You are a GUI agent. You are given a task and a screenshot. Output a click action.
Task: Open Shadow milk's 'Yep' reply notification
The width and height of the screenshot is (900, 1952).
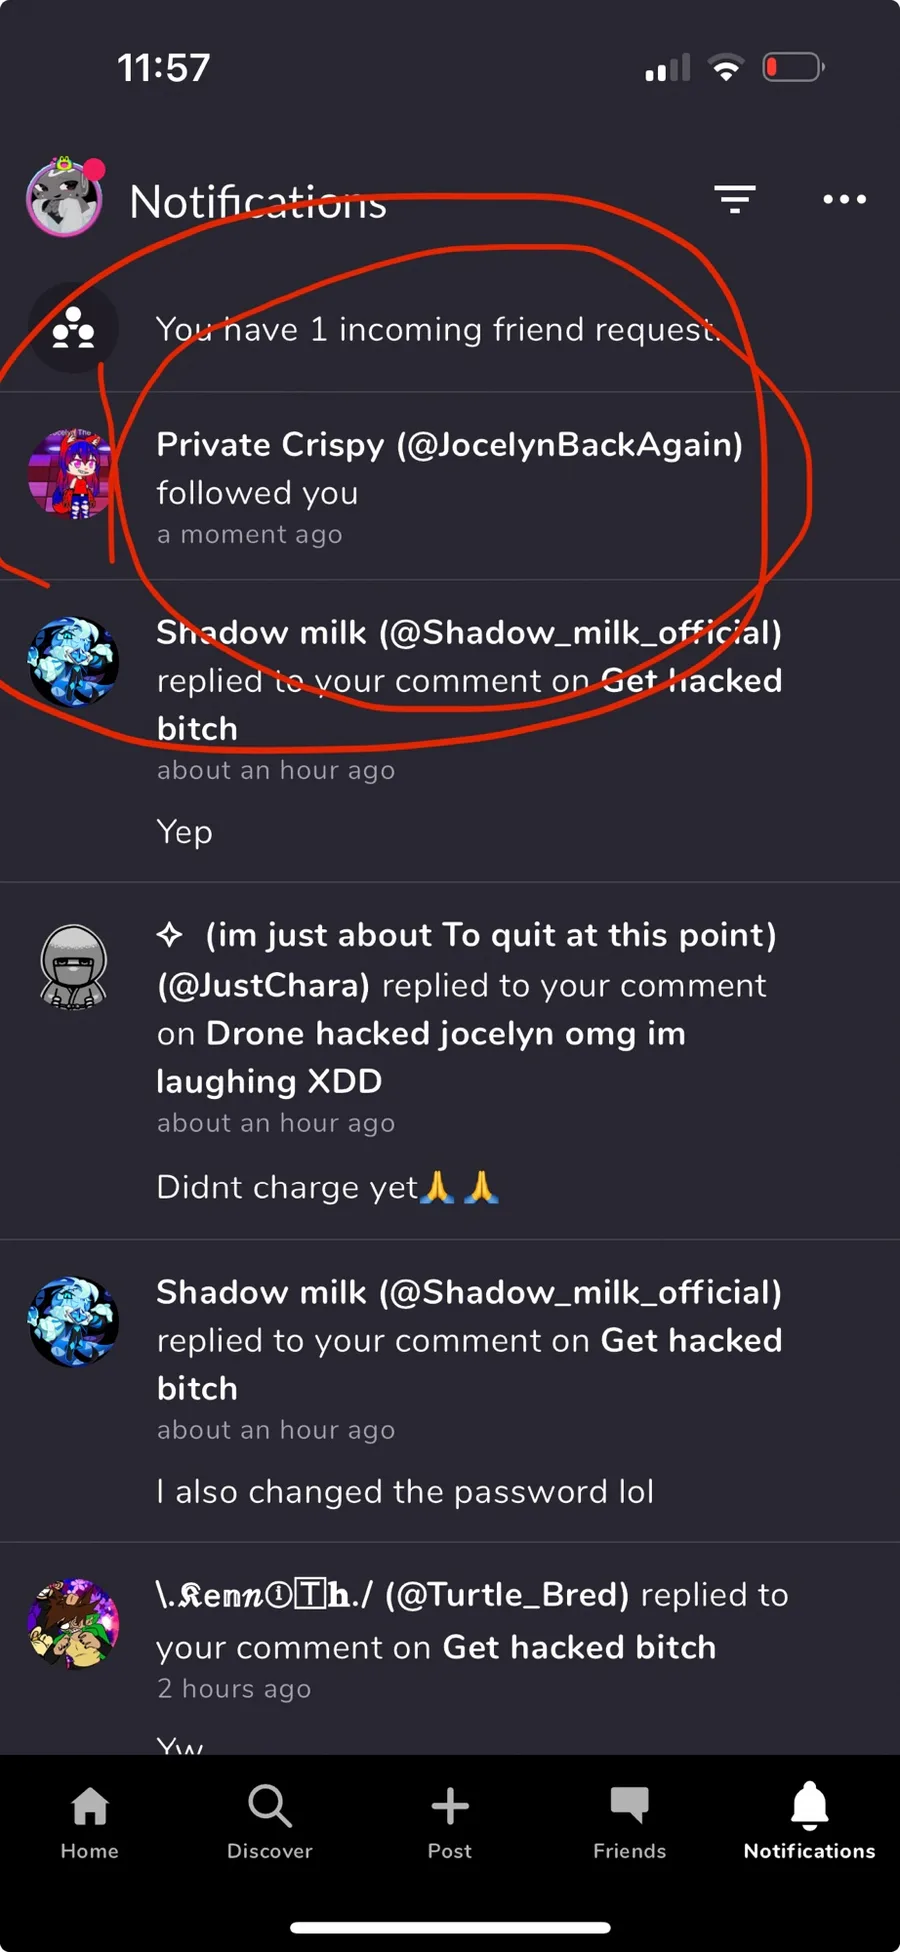[450, 732]
